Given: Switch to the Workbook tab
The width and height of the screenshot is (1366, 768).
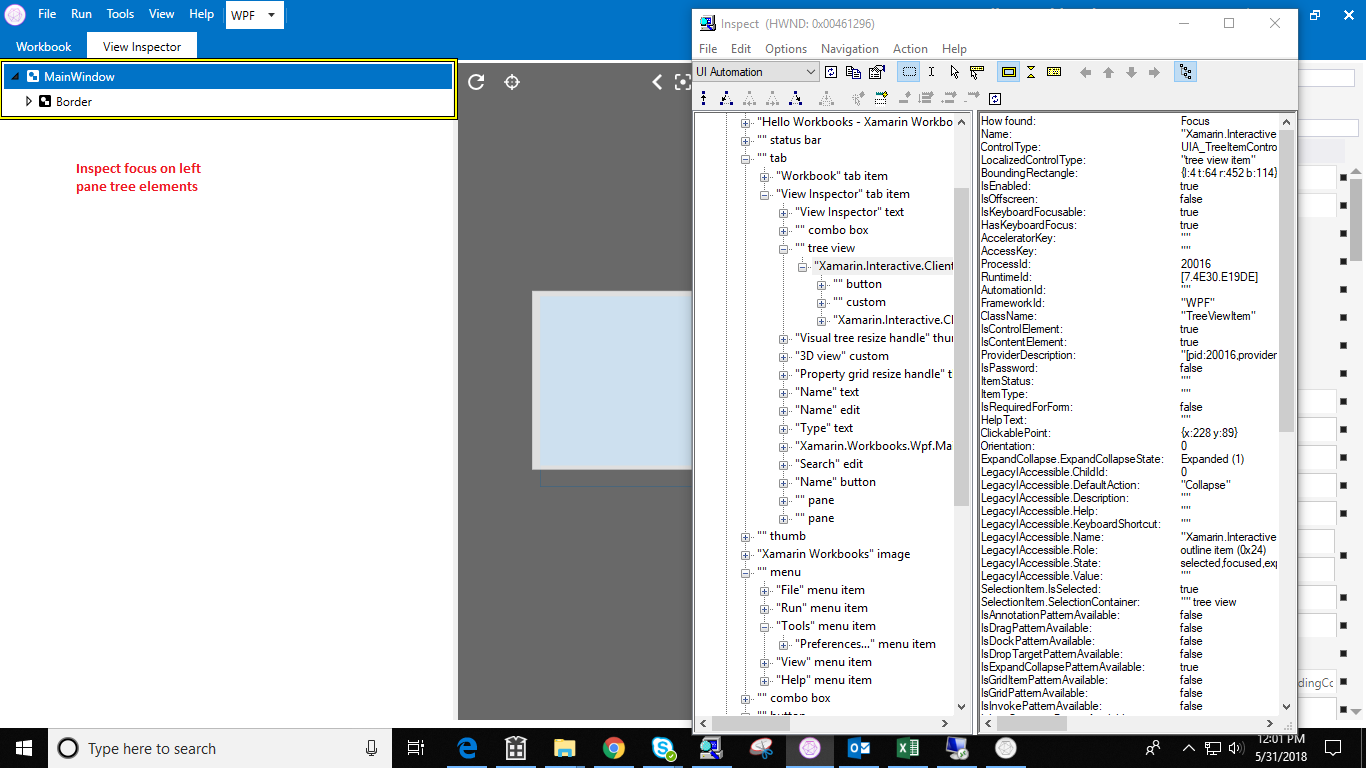Looking at the screenshot, I should click(x=43, y=45).
